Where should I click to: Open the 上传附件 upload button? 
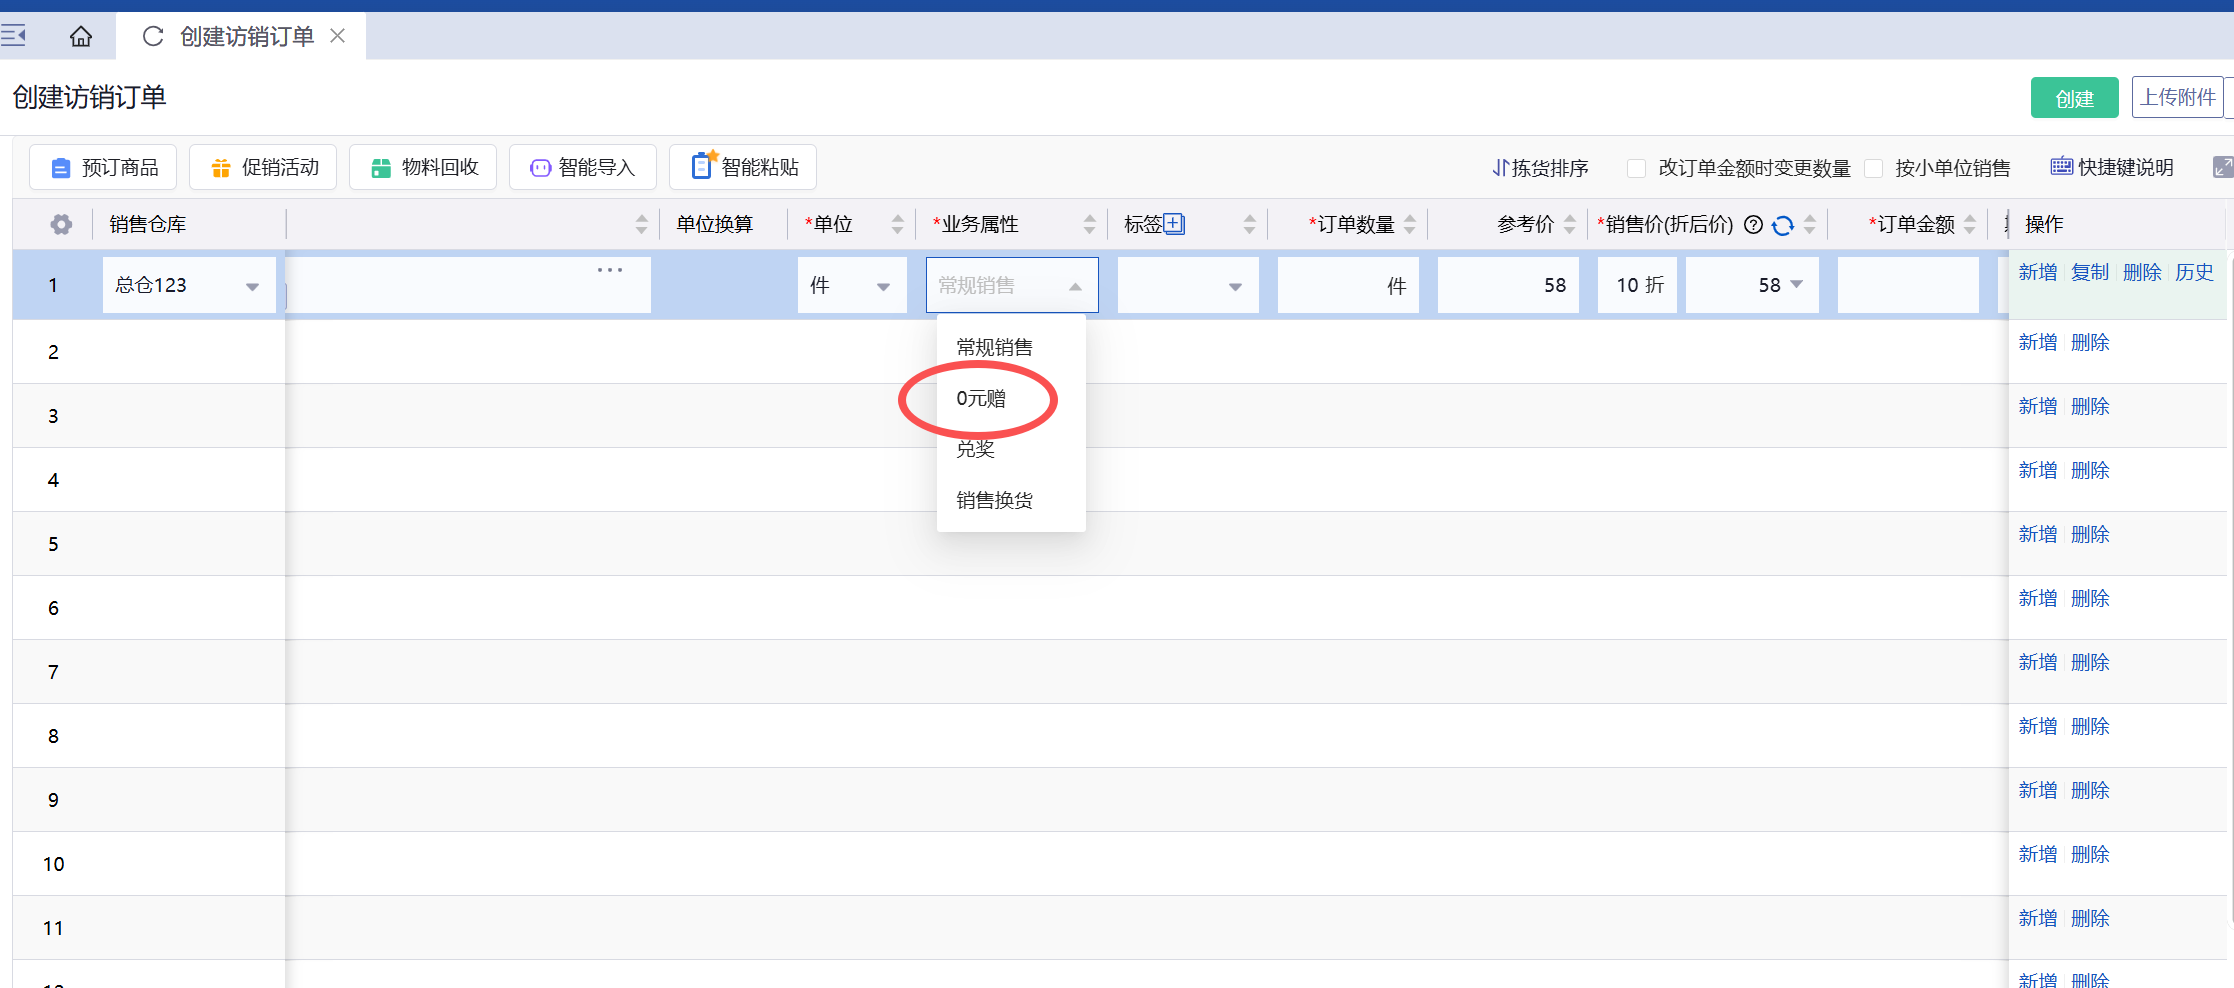coord(2178,97)
